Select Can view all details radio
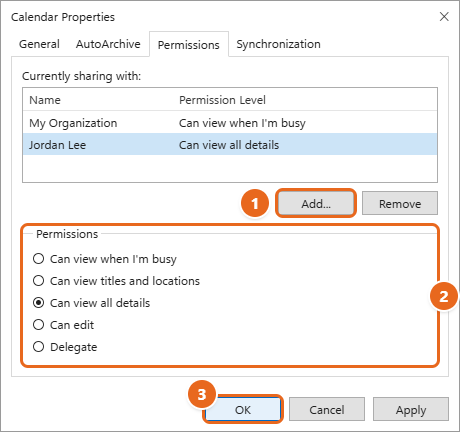 coord(91,303)
